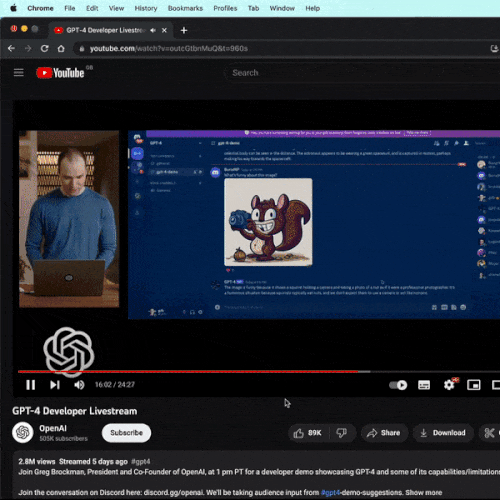The width and height of the screenshot is (500, 500).
Task: Open the #gpt4-demo-suggestions link
Action: click(362, 492)
